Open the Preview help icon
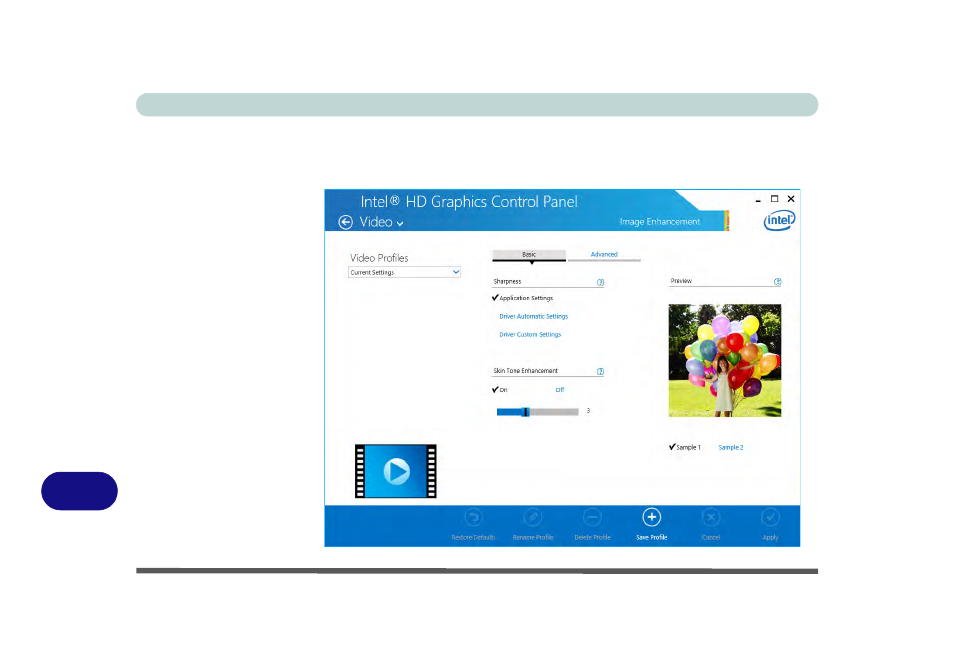This screenshot has width=954, height=672. tap(778, 282)
